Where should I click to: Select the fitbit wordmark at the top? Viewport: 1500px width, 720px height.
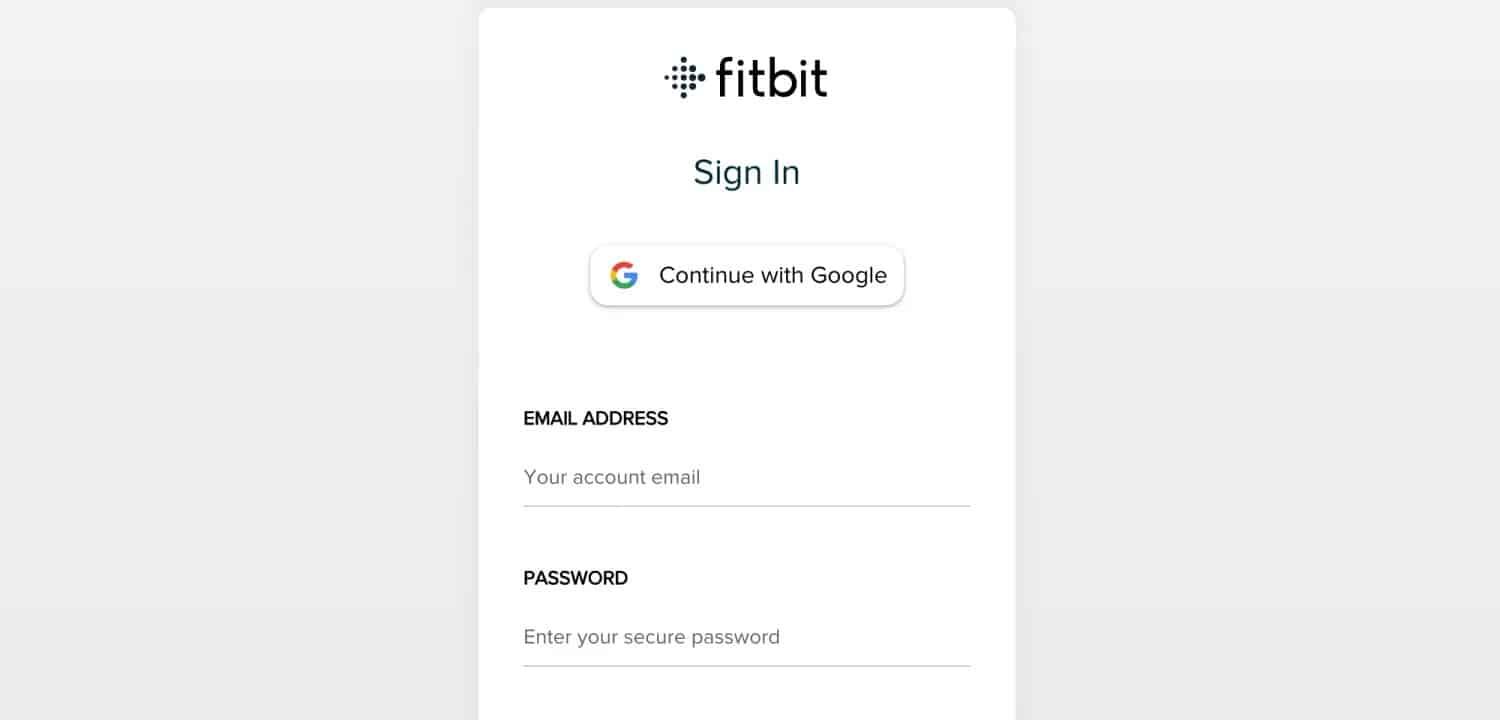coord(772,77)
